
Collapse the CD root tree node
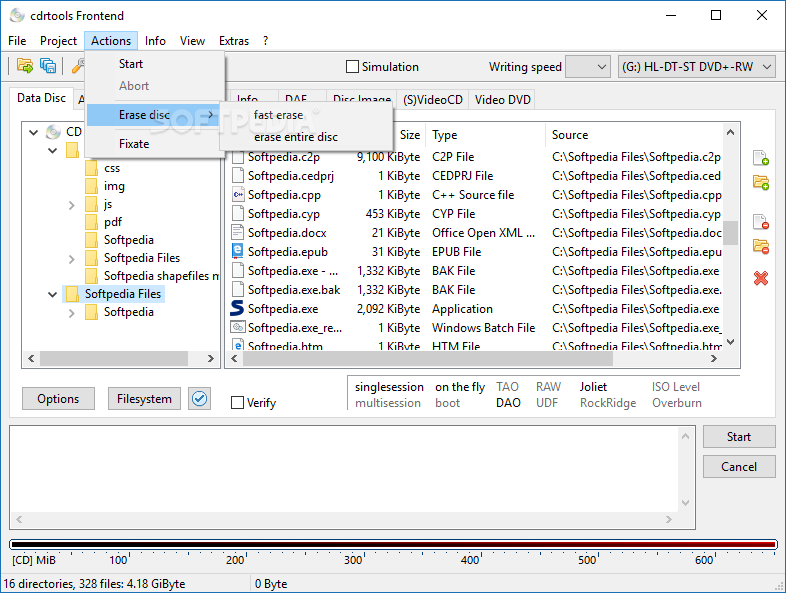pos(34,132)
